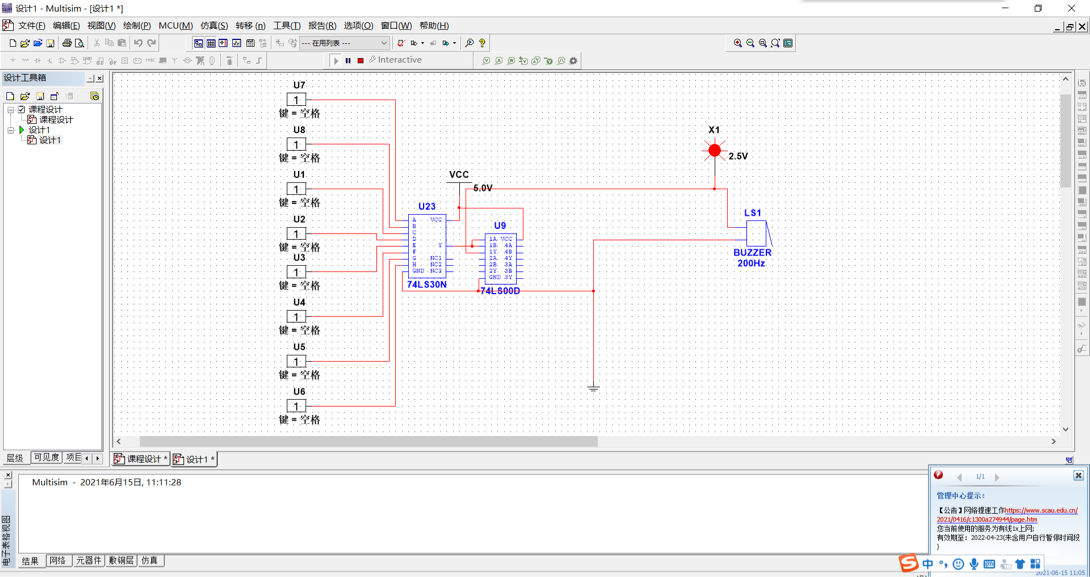Open the 在用列表 in-use list dropdown
Image resolution: width=1090 pixels, height=577 pixels.
coord(344,43)
